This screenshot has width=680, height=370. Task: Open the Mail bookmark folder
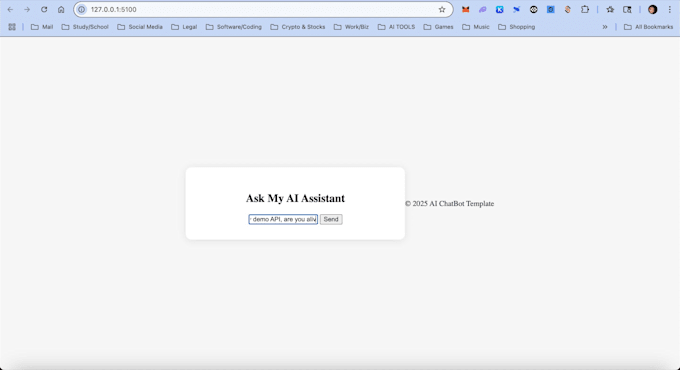42,27
